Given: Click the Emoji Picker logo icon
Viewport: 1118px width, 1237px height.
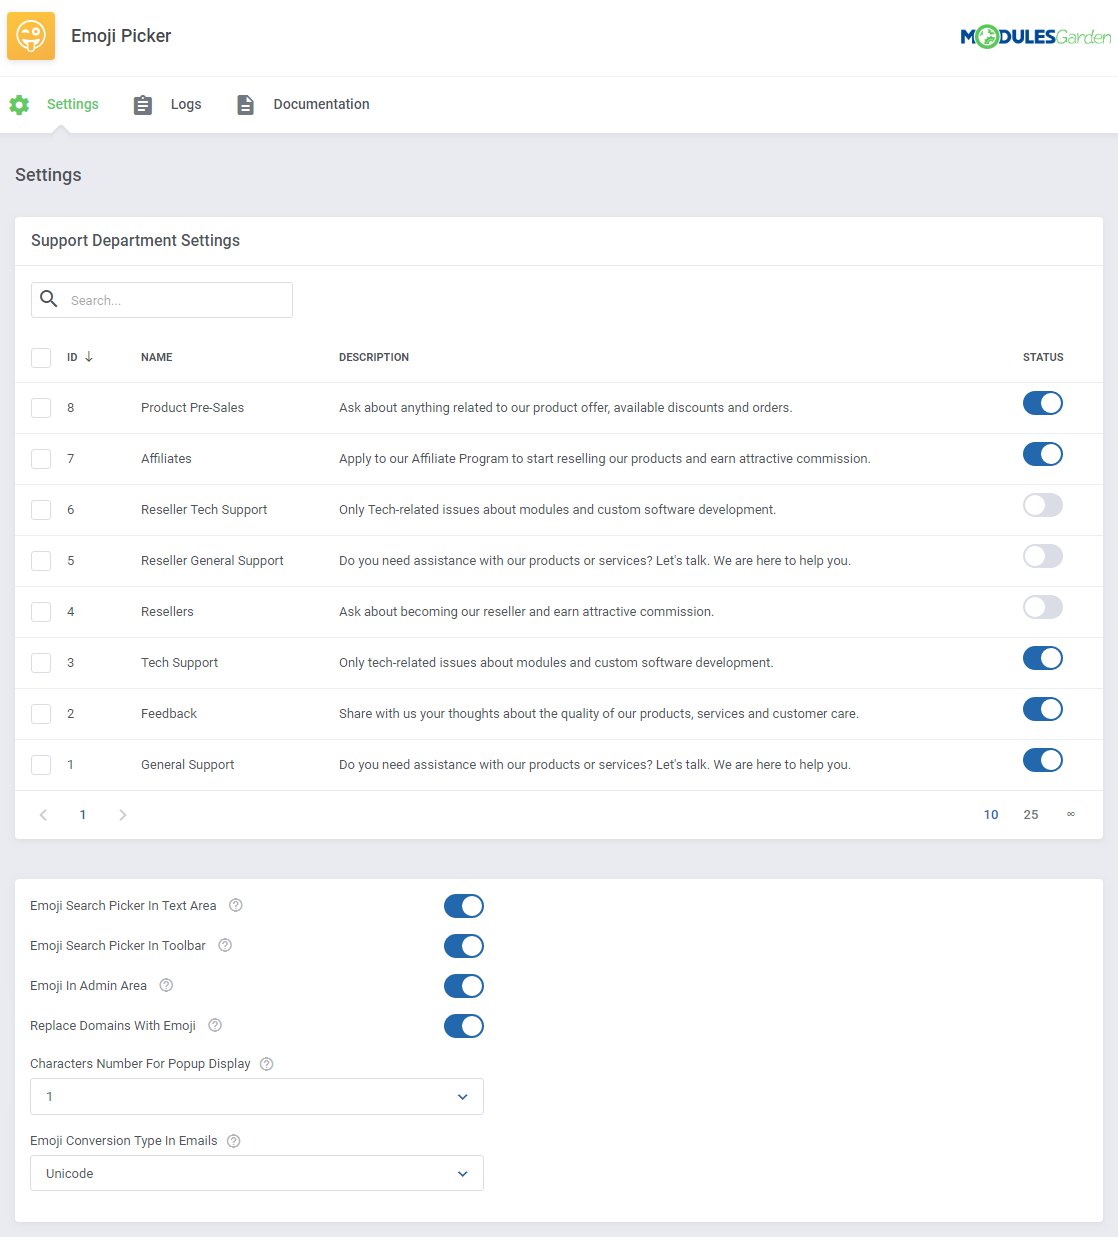Looking at the screenshot, I should (31, 36).
